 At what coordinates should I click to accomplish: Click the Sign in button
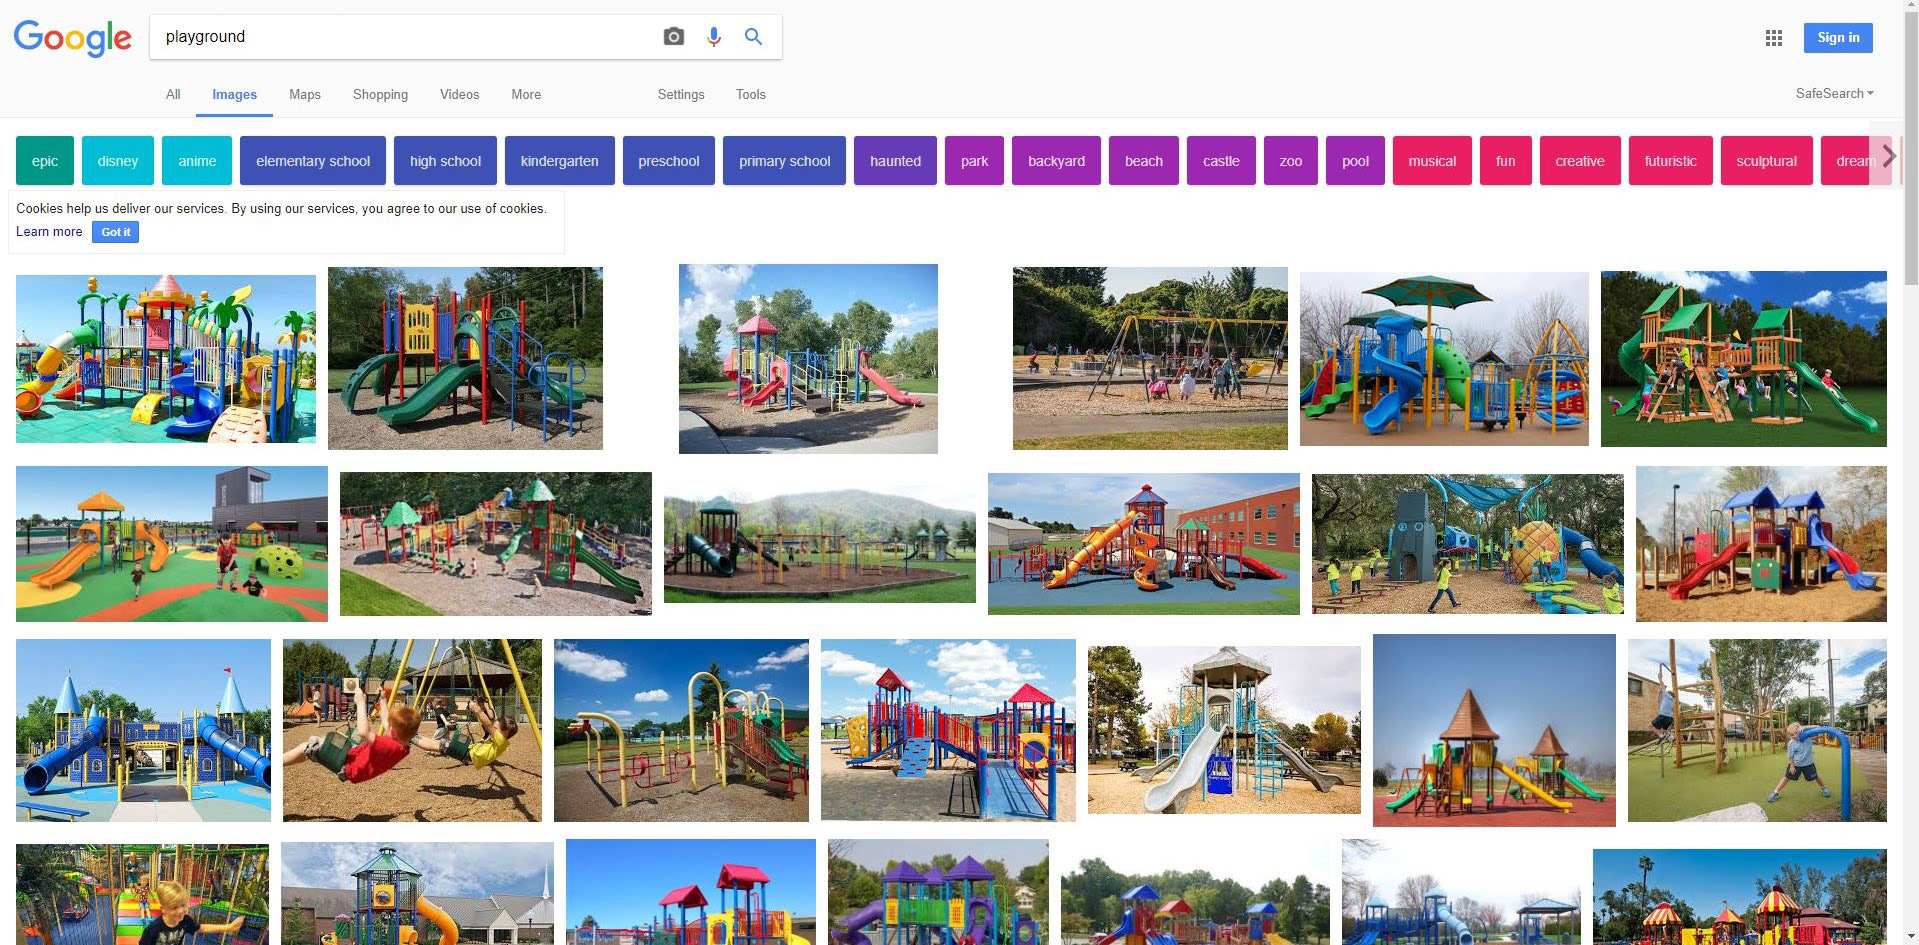point(1838,38)
